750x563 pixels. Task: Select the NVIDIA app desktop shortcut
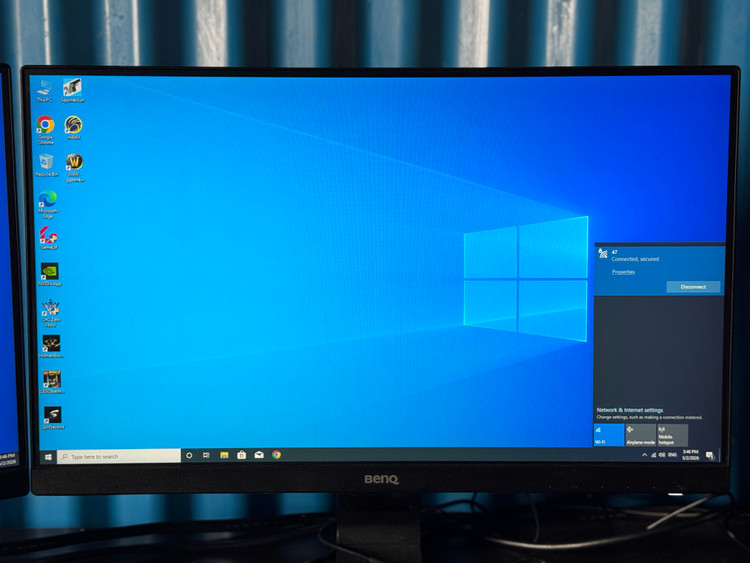coord(50,275)
